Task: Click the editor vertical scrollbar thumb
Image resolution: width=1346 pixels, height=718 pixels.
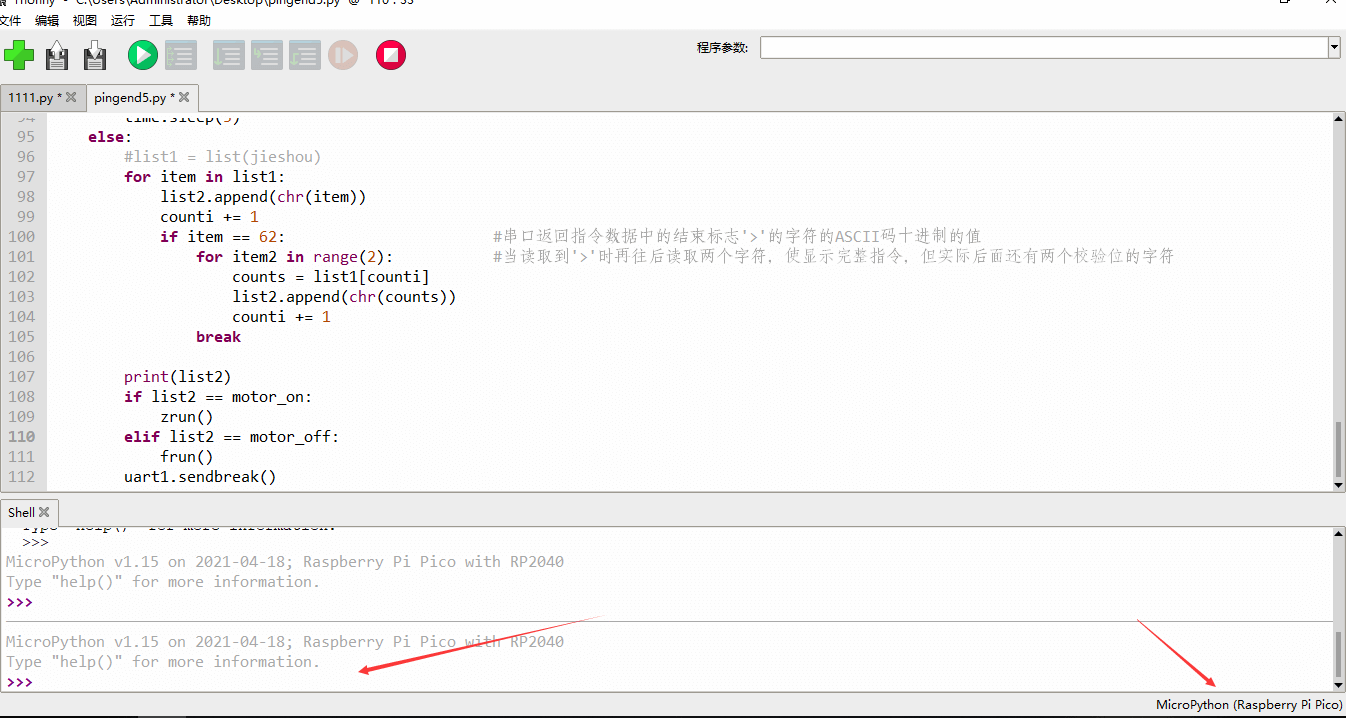Action: pos(1339,449)
